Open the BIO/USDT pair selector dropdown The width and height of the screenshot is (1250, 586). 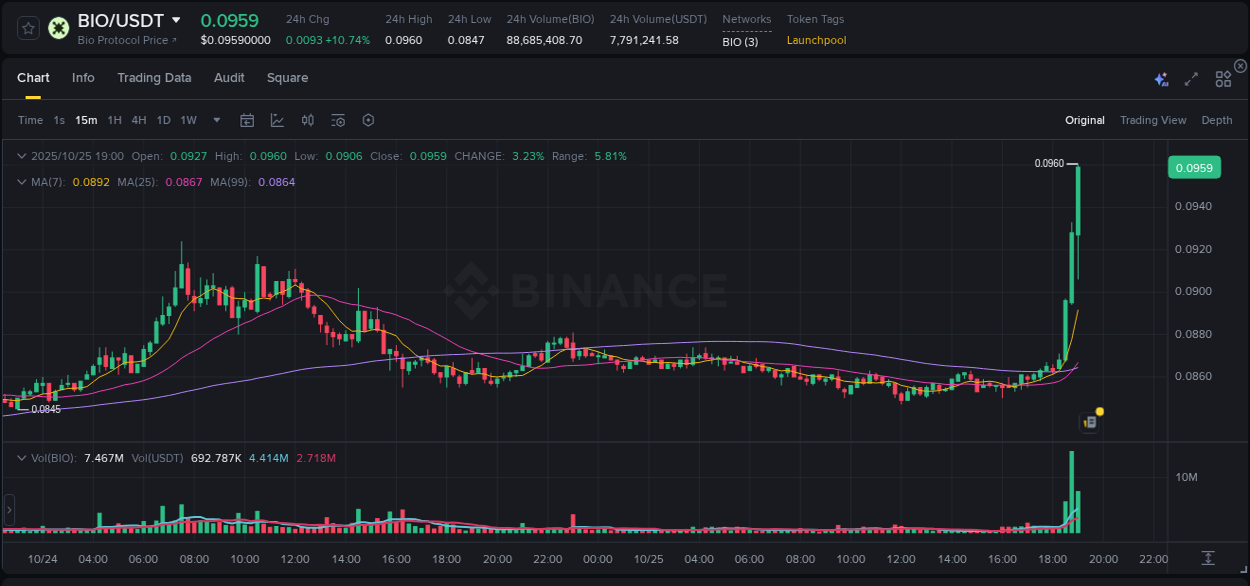pyautogui.click(x=178, y=20)
